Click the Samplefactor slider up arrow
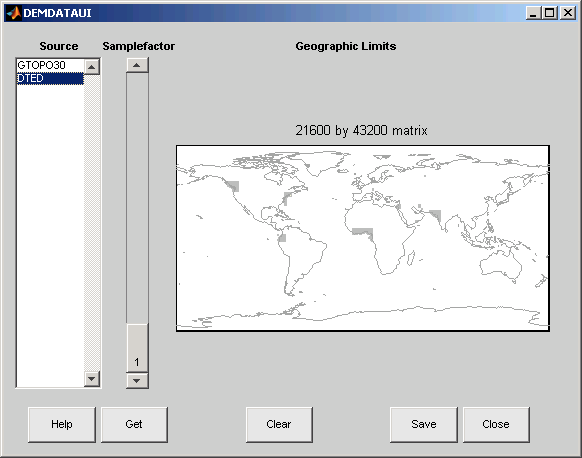 pos(137,65)
